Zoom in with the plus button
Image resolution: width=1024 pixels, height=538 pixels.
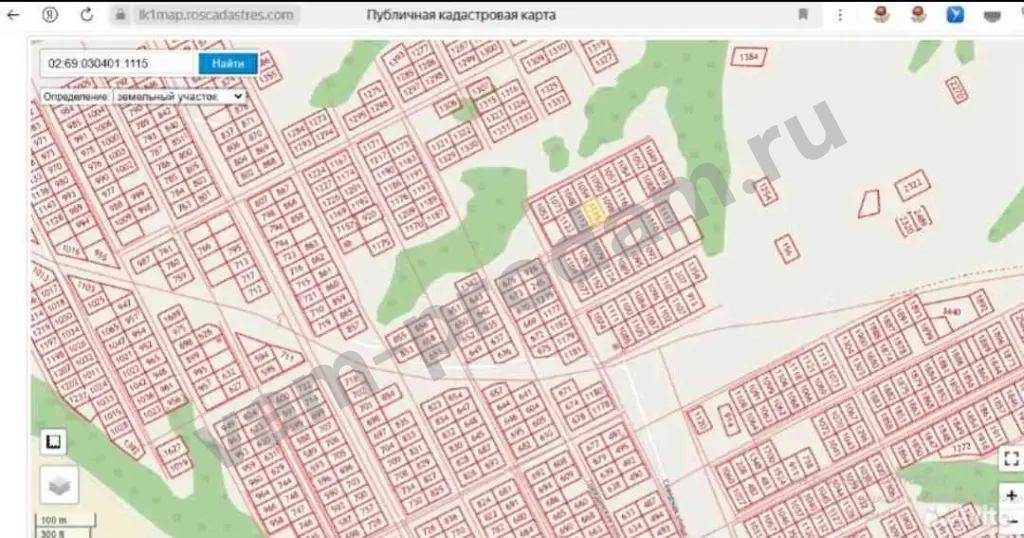coord(1011,496)
